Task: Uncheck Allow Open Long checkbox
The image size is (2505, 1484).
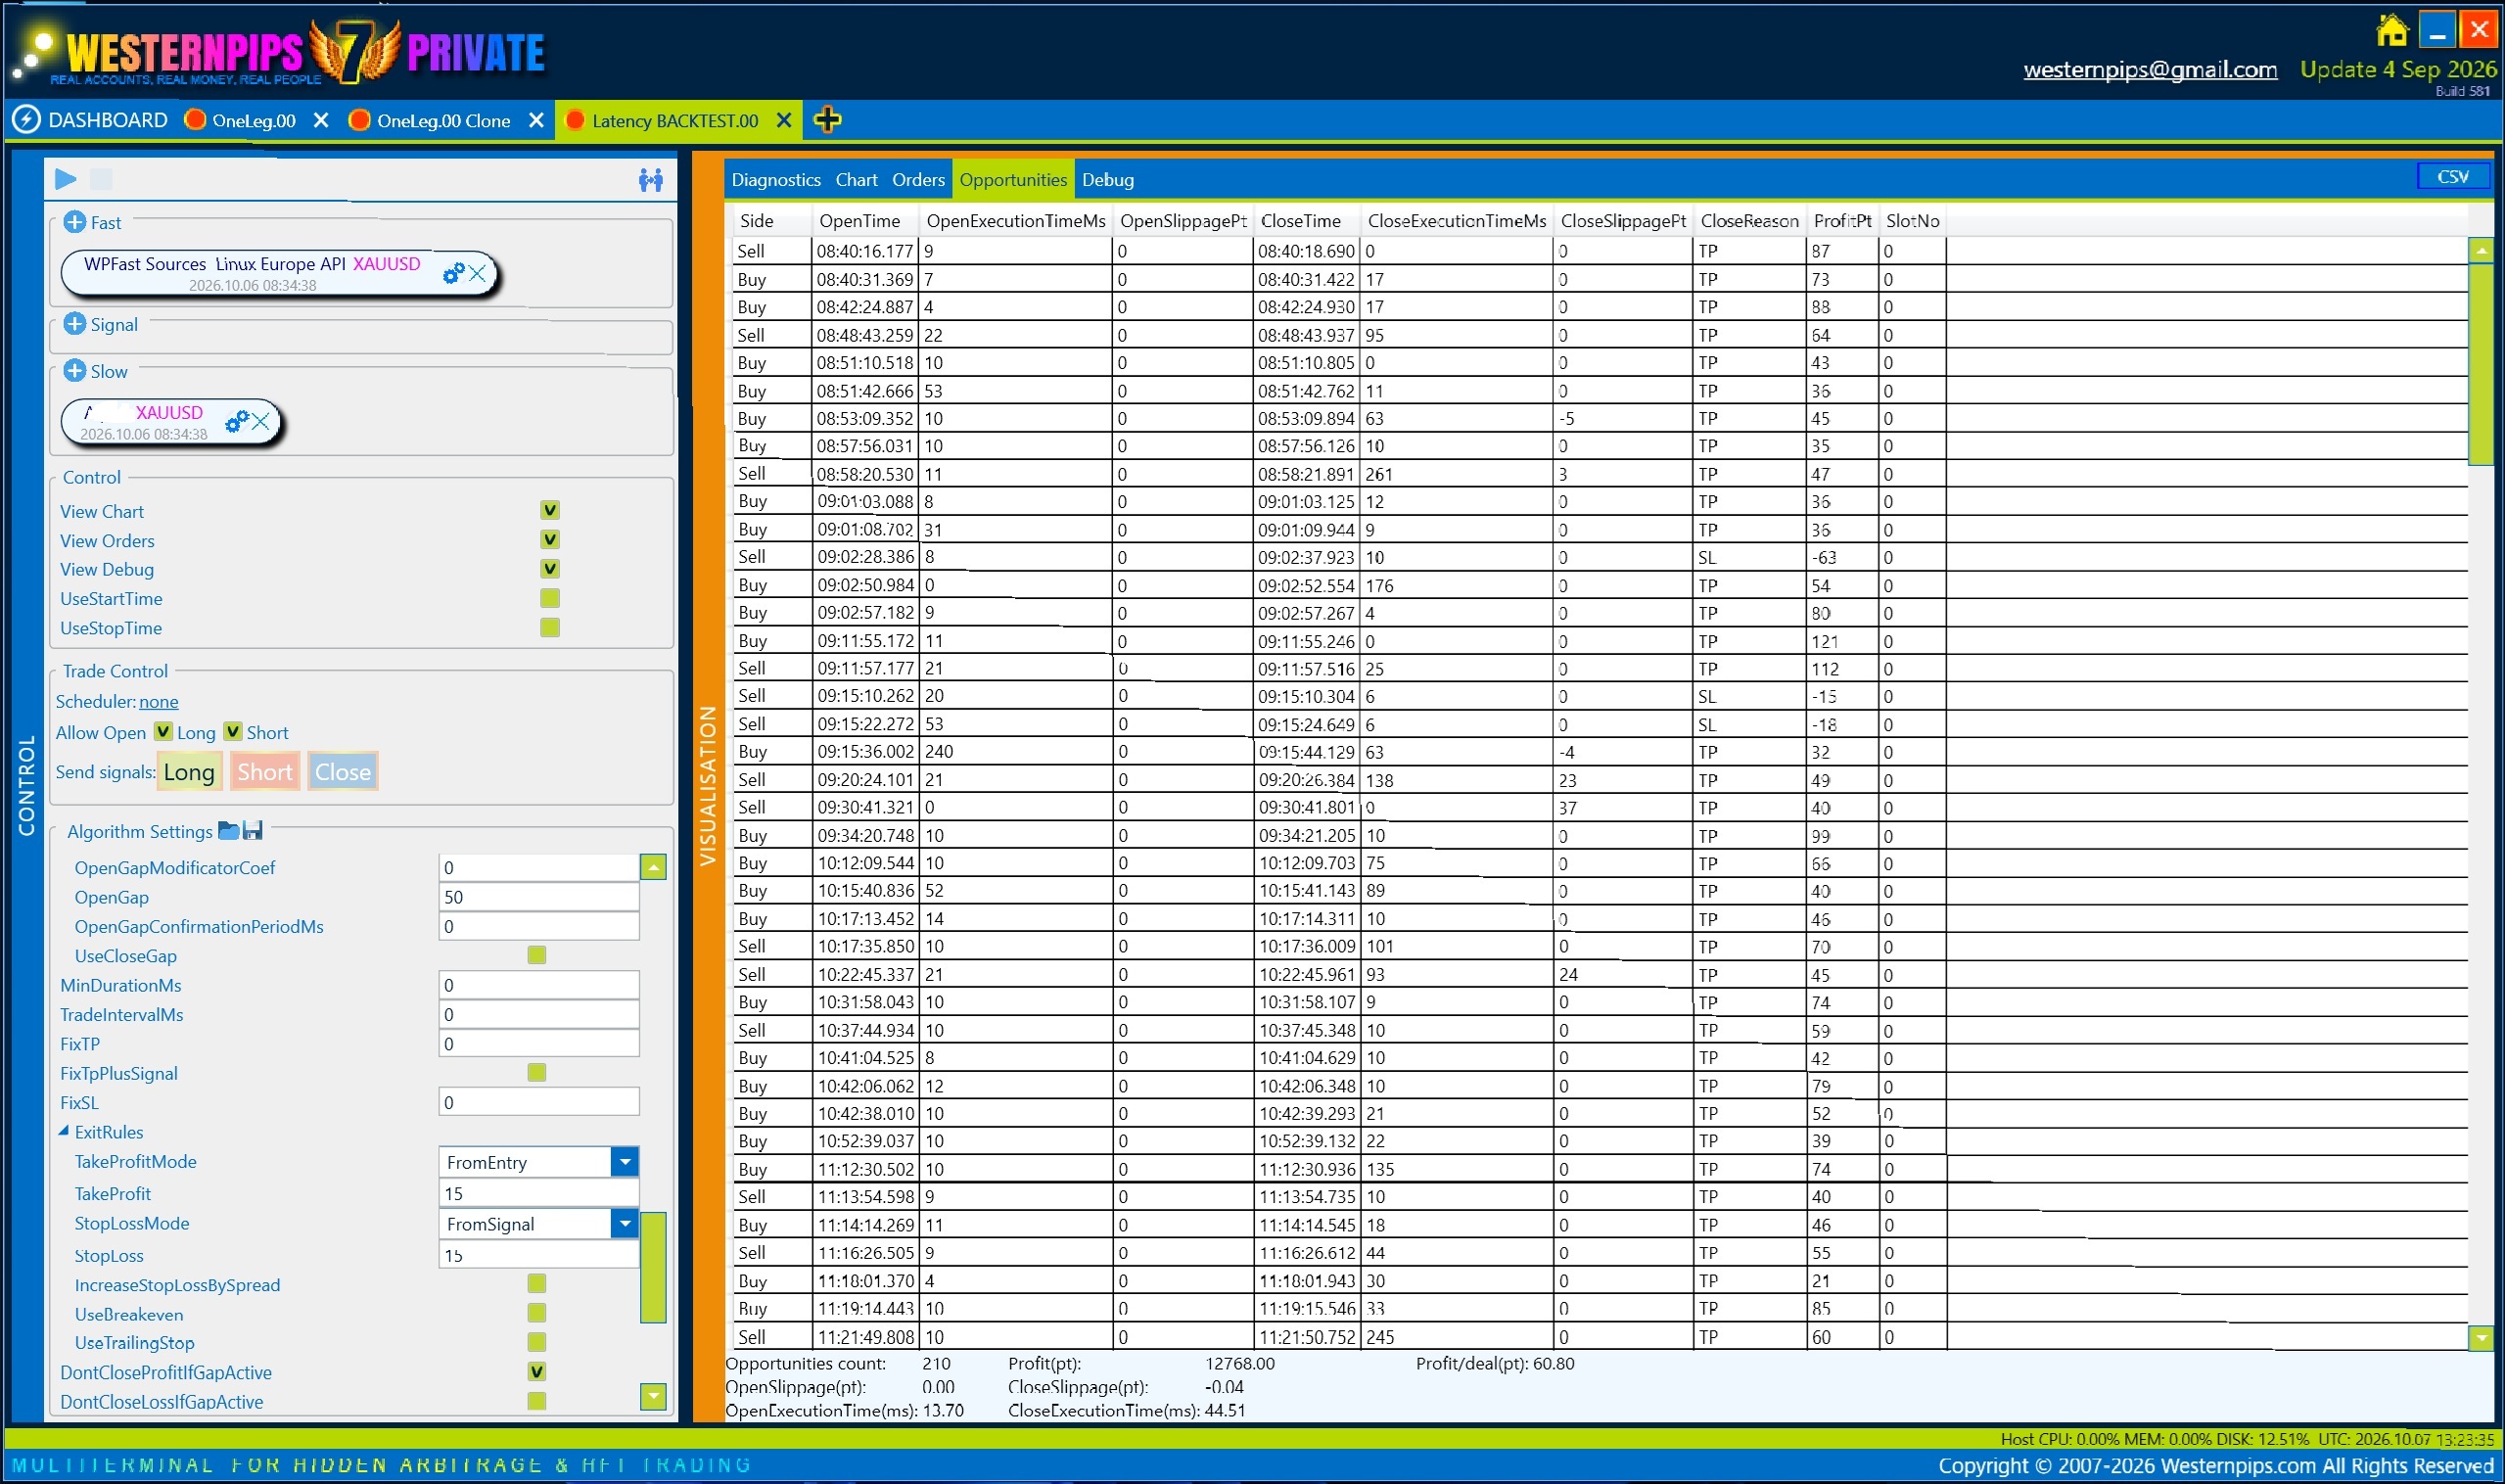Action: 163,731
